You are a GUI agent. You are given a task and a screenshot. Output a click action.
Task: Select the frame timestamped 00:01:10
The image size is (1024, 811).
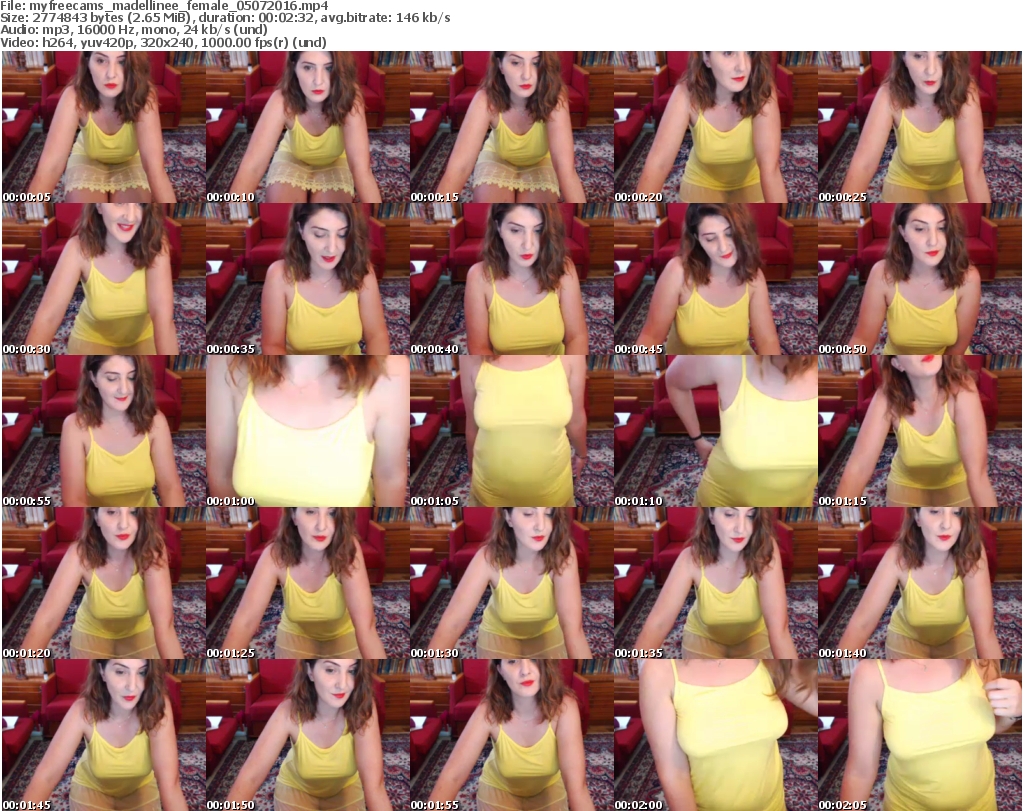[x=716, y=431]
